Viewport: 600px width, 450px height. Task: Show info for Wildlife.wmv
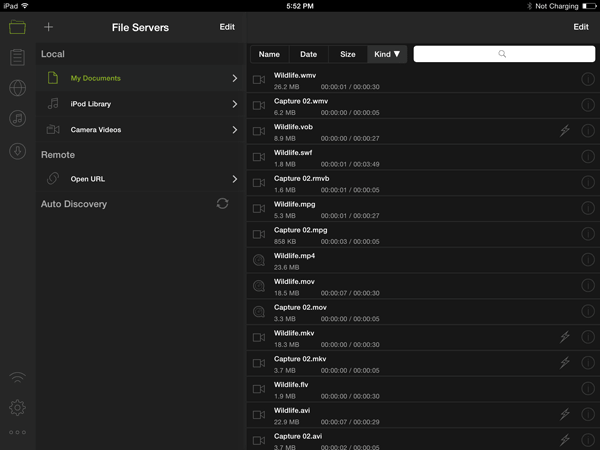(587, 79)
